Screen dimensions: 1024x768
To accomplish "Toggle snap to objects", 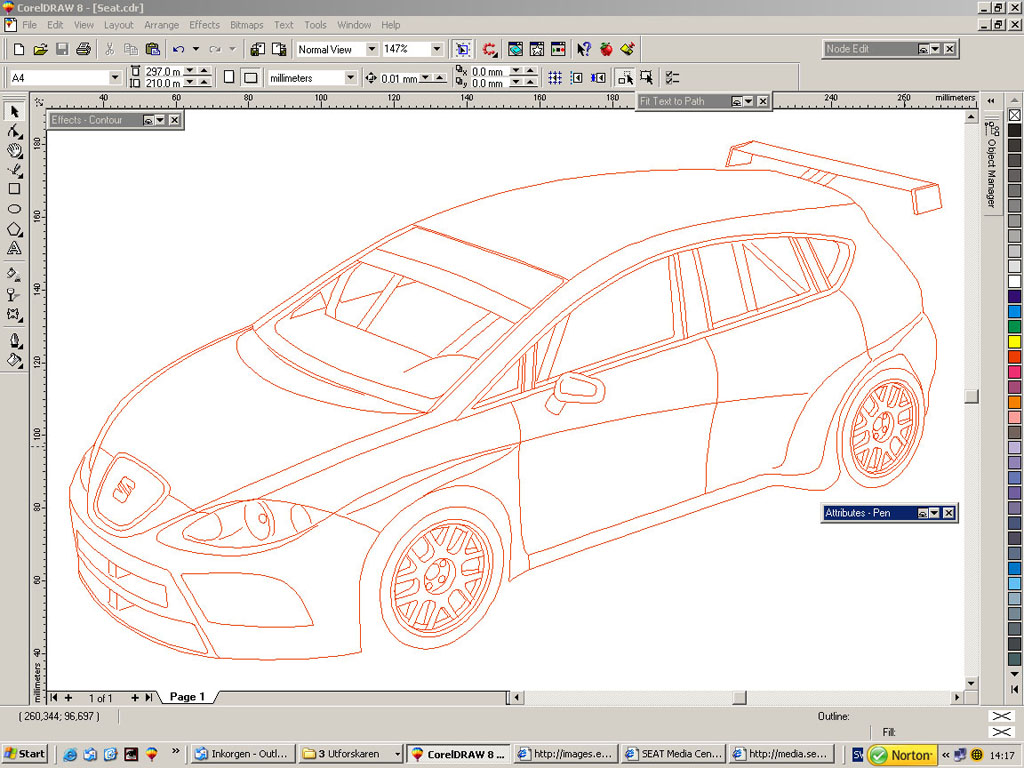I will tap(597, 76).
